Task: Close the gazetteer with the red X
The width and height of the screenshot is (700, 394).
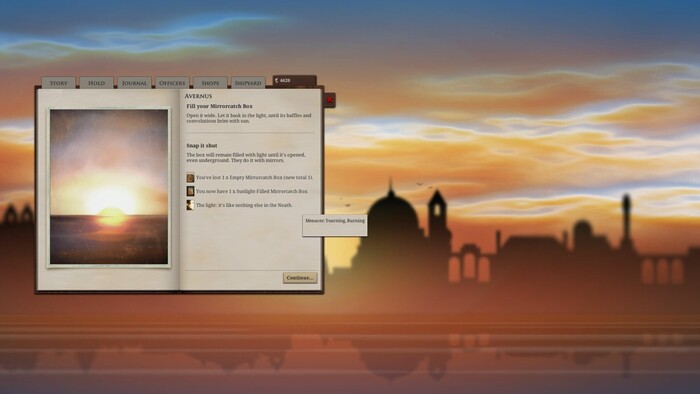Action: click(329, 100)
